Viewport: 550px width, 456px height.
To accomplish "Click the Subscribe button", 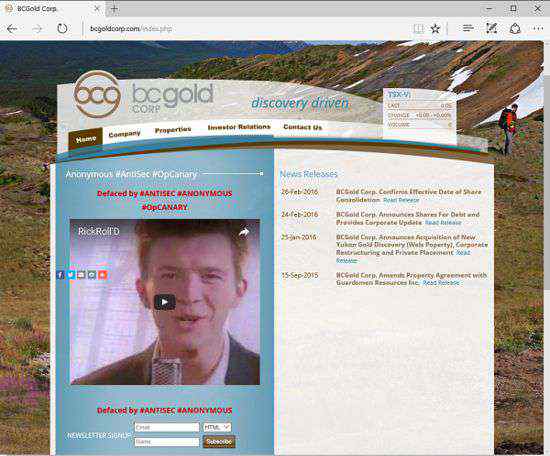I will tap(219, 442).
